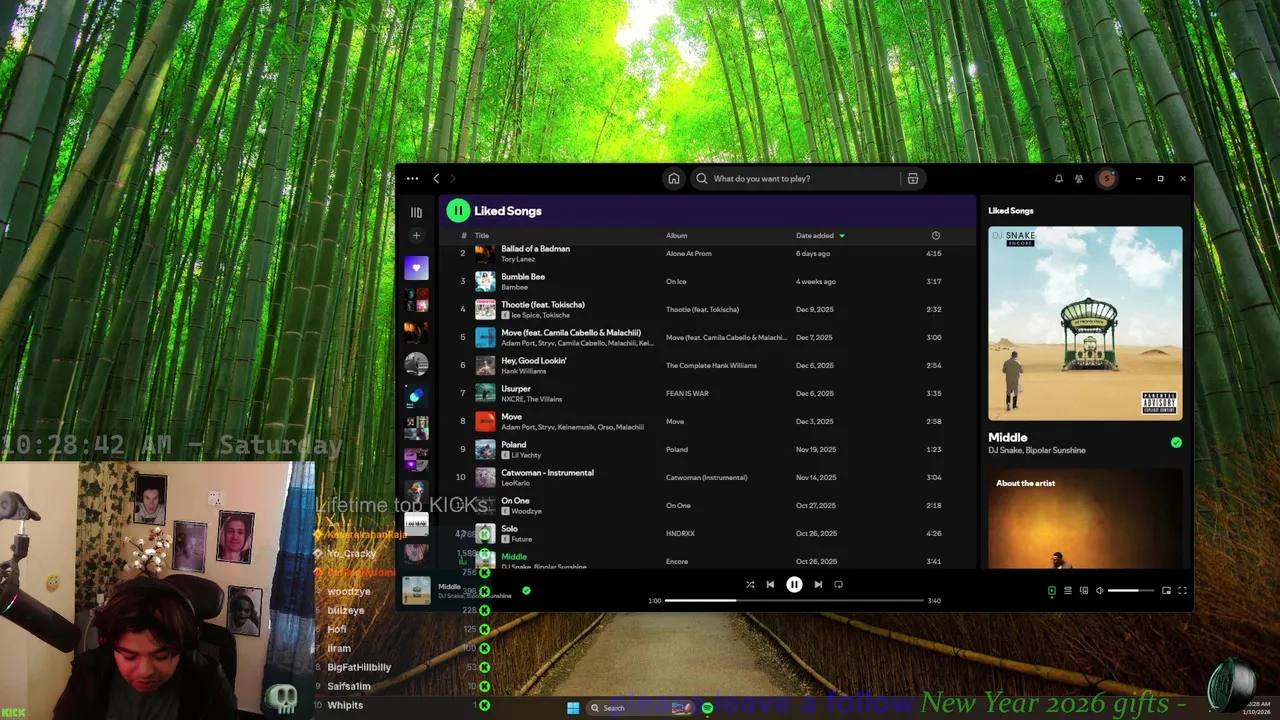
Task: Click the now-playing cover thumbnail in the player bar
Action: [416, 591]
